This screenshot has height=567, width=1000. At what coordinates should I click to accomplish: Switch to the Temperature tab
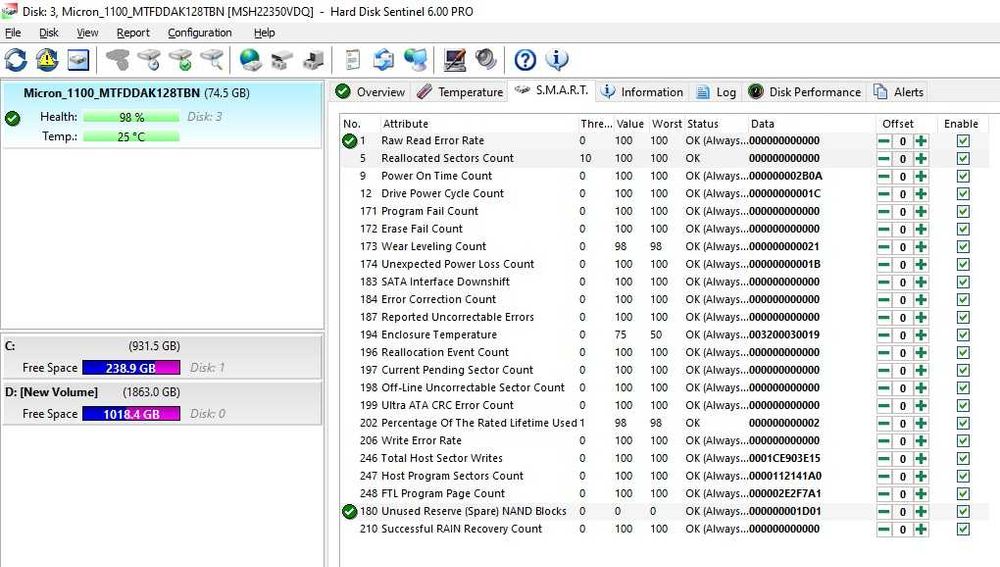[459, 92]
